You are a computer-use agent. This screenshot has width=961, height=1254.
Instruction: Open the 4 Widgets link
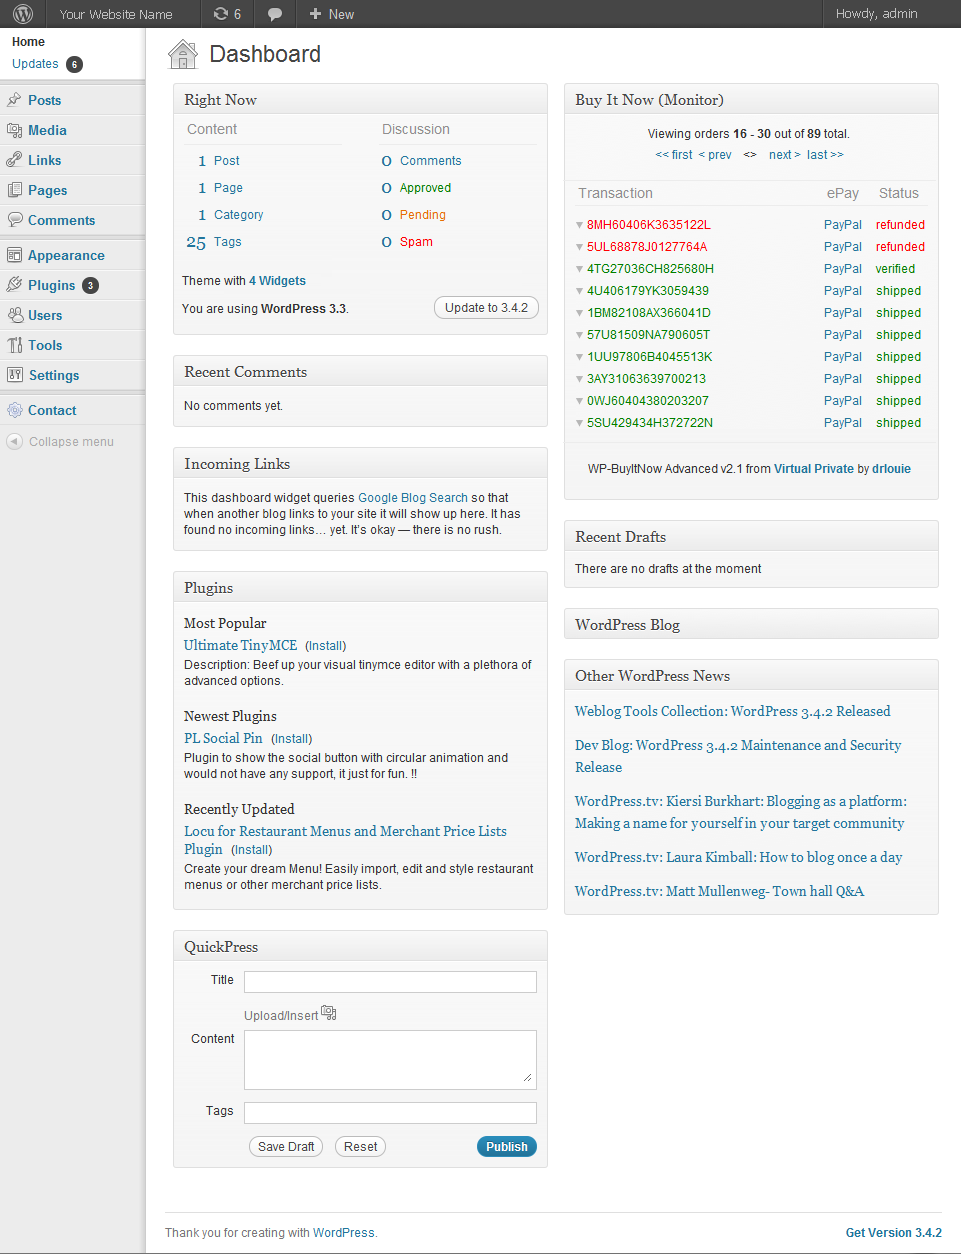(277, 281)
